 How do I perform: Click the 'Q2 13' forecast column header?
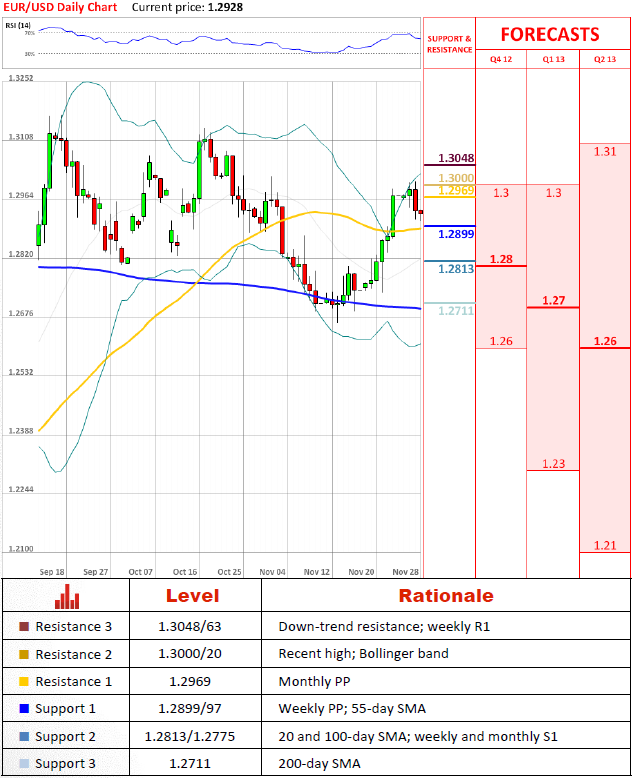tap(605, 59)
